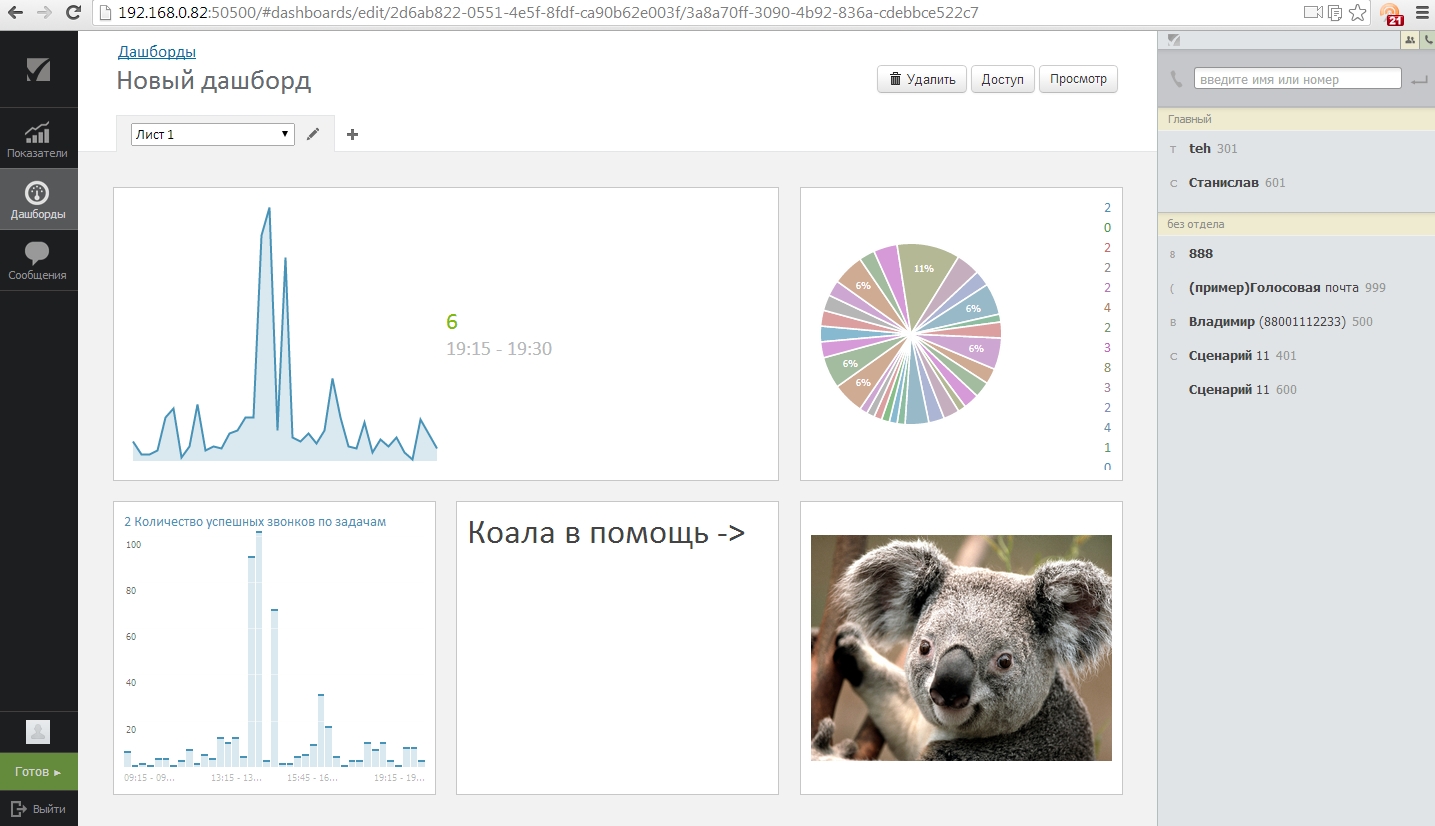The height and width of the screenshot is (826, 1435).
Task: Reload the page in browser
Action: pos(73,13)
